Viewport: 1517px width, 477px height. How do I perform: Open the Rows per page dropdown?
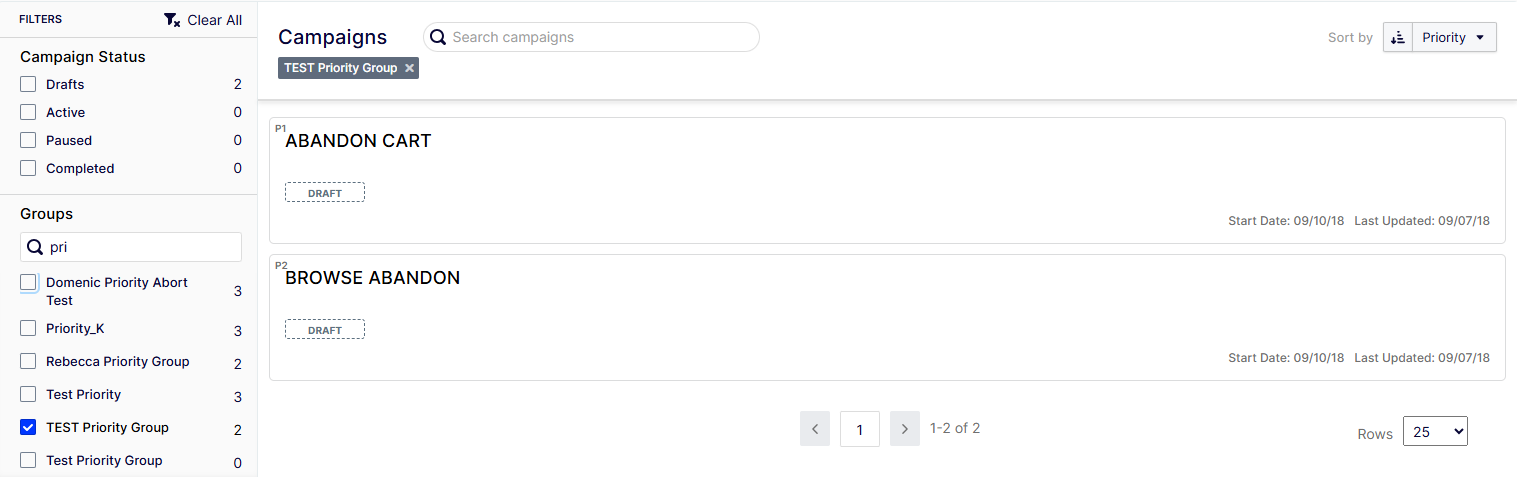(x=1435, y=432)
